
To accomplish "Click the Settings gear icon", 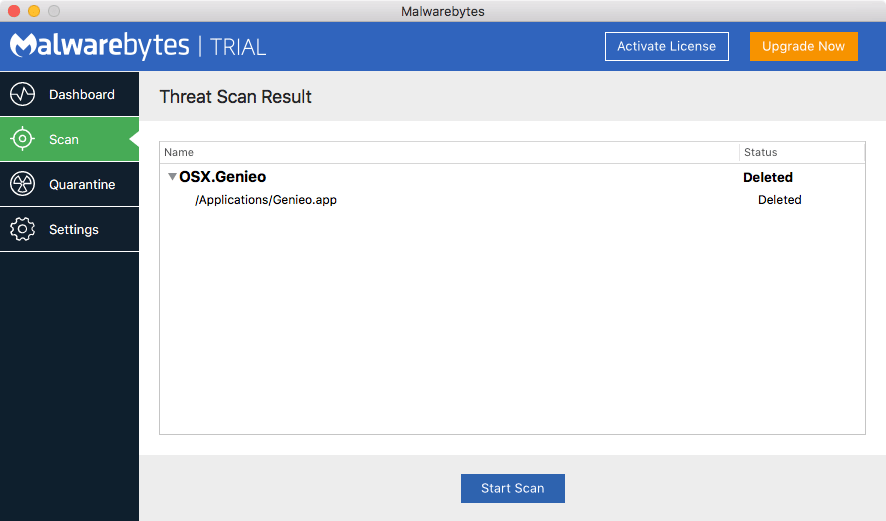I will pos(22,229).
